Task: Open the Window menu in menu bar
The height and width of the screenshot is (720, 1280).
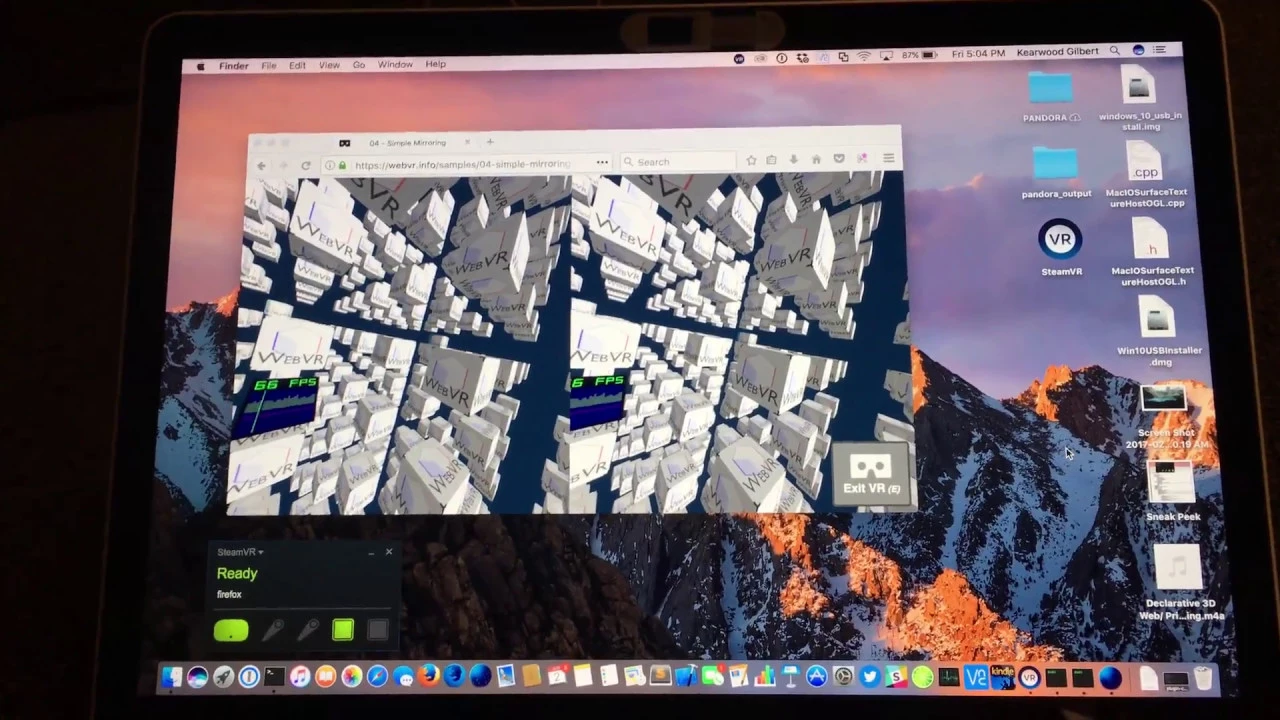Action: coord(395,64)
